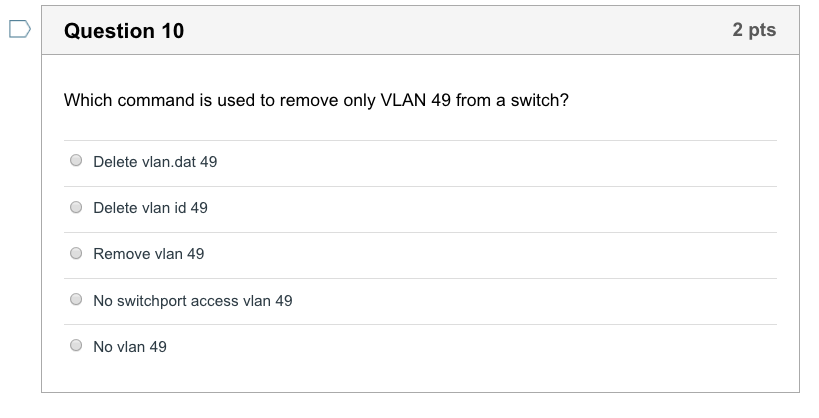The width and height of the screenshot is (819, 418).
Task: Pick the No switchport access vlan 49 radio
Action: tap(76, 299)
